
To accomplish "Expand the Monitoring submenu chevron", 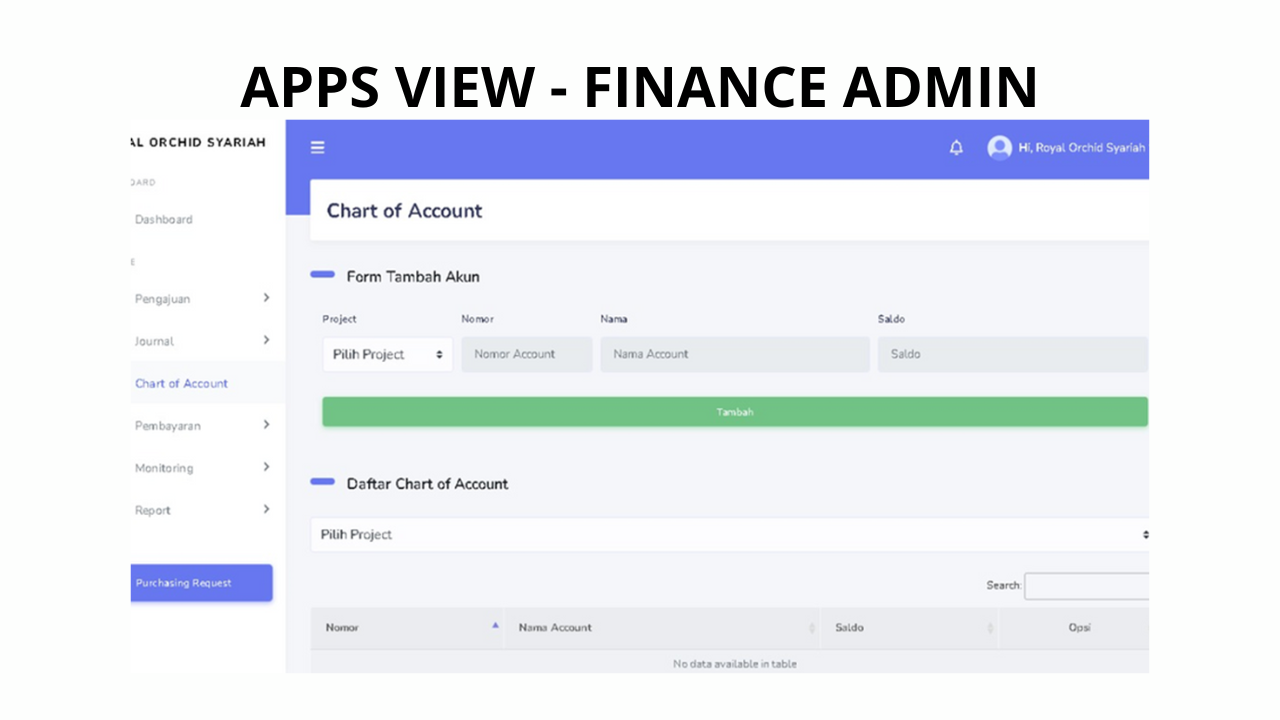I will click(x=266, y=467).
